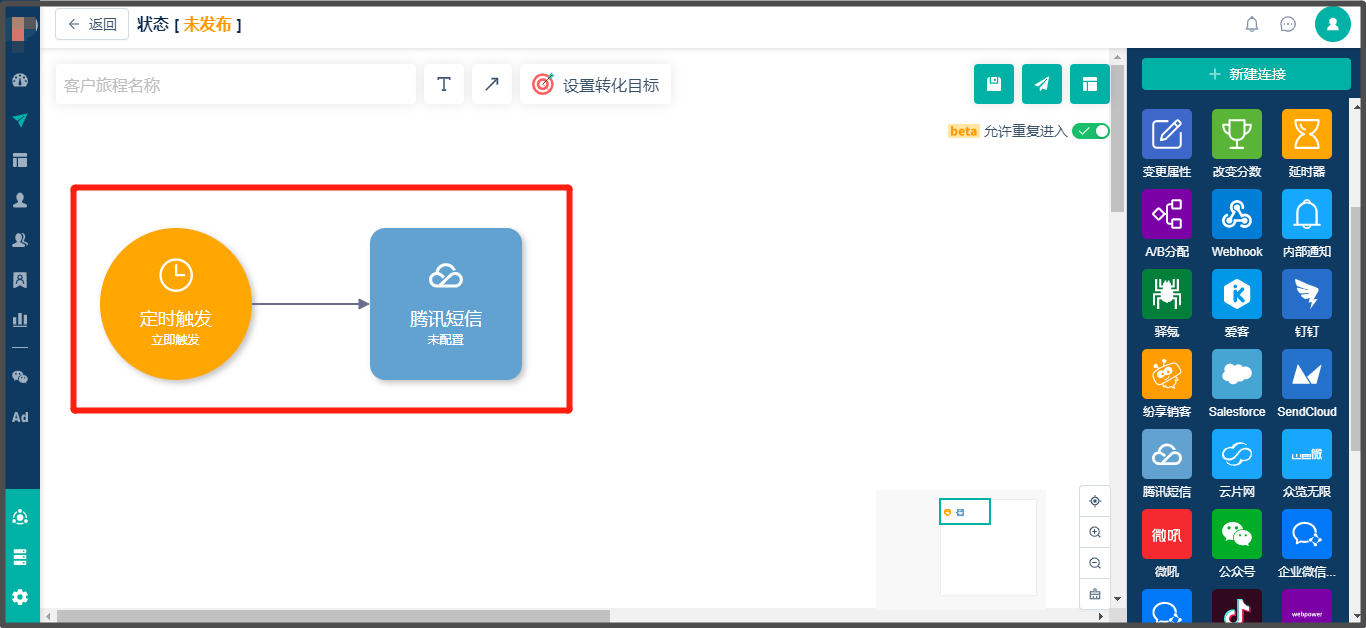Focus the 客户旅程名称 name field

(x=236, y=85)
